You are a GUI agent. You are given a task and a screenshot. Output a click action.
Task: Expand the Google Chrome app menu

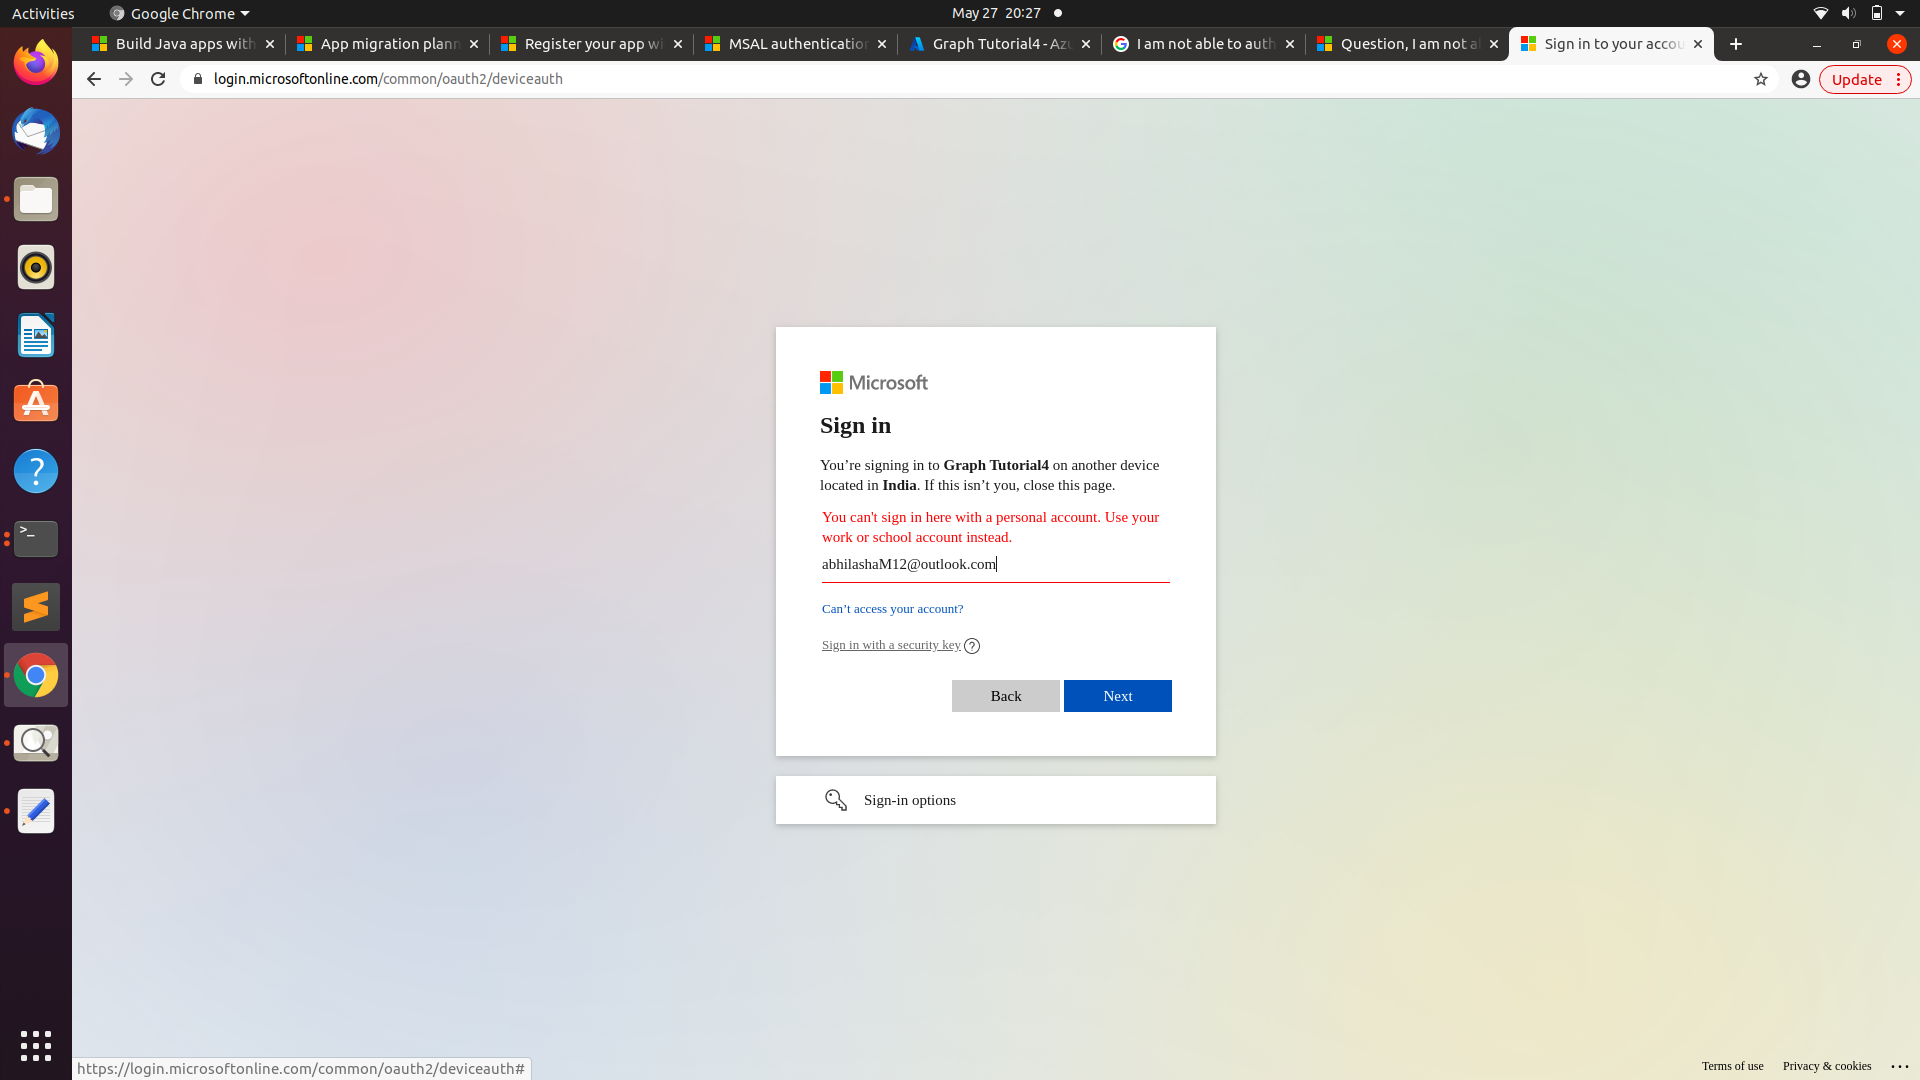pyautogui.click(x=179, y=13)
